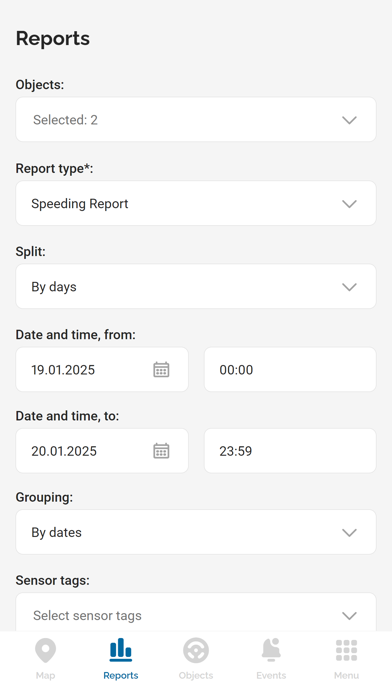This screenshot has width=392, height=696.
Task: Click the 19.01.2025 from date field
Action: [x=102, y=370]
